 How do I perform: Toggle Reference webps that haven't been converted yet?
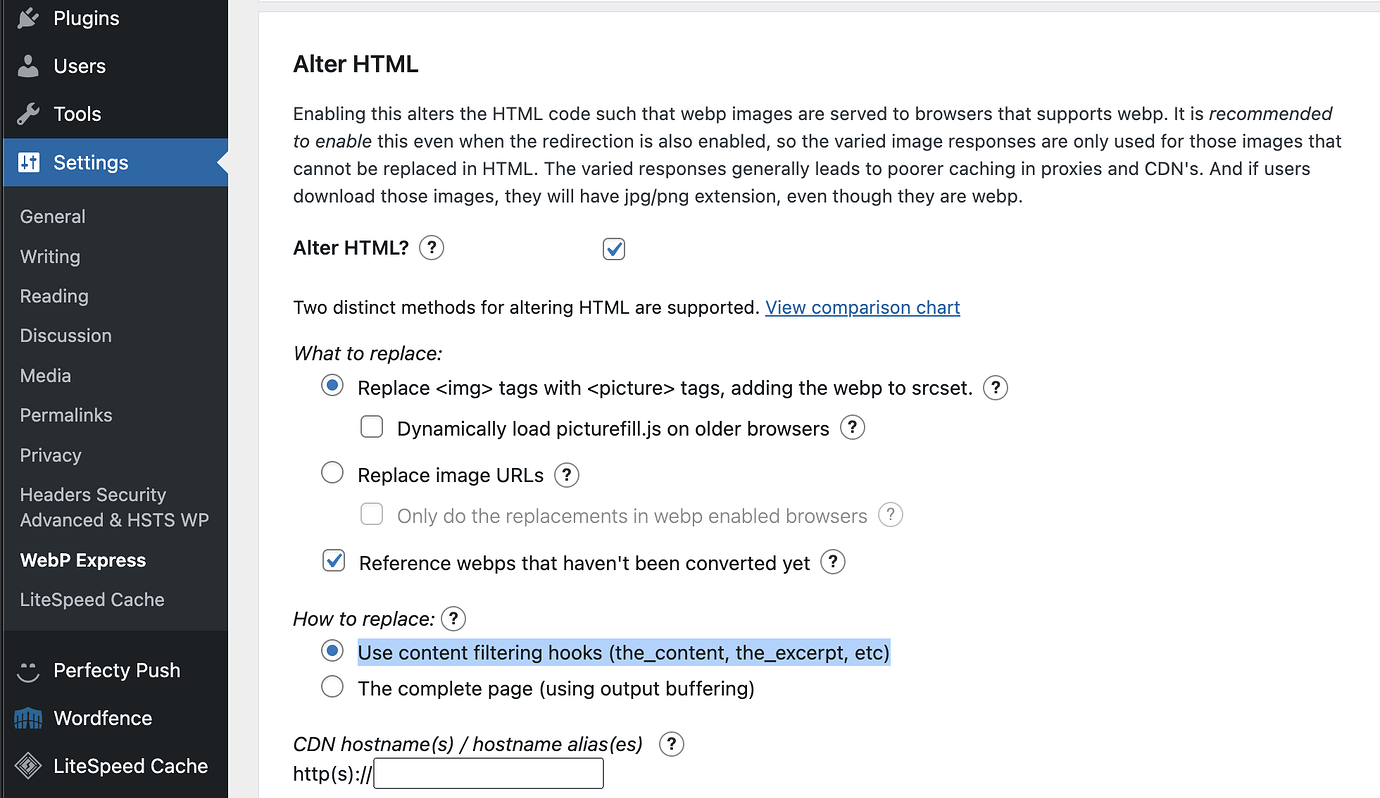tap(334, 562)
